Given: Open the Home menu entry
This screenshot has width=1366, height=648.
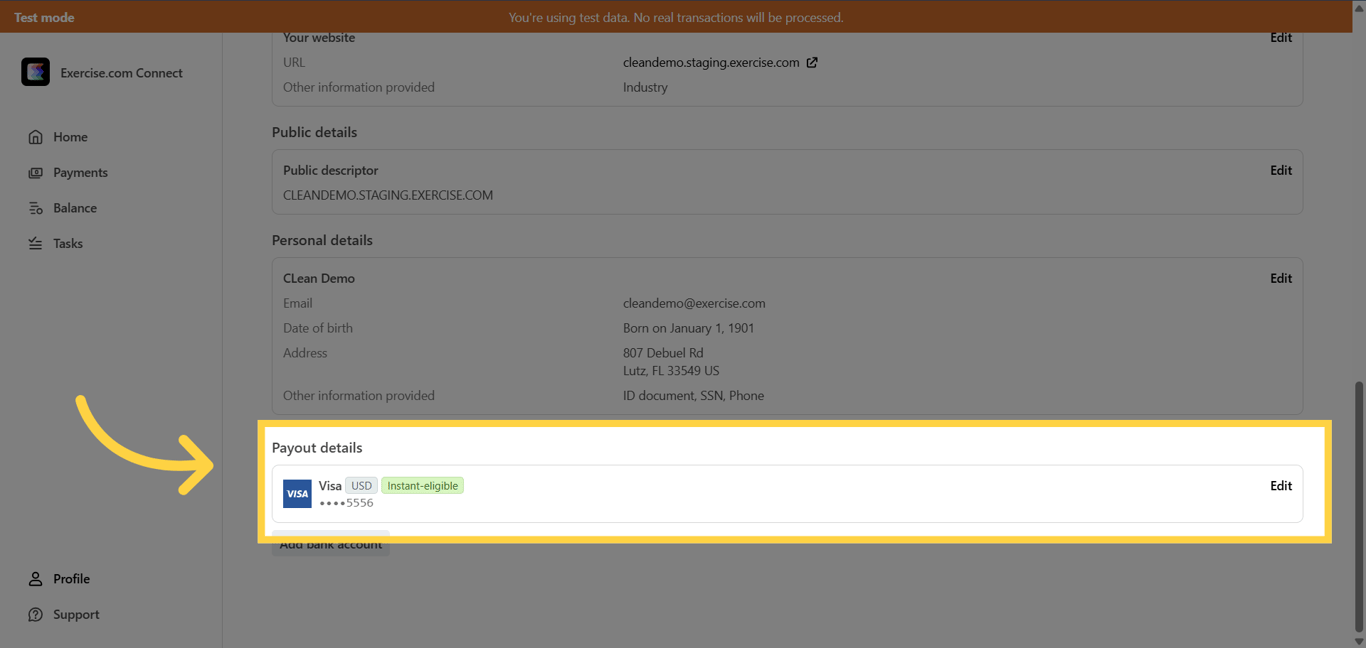Looking at the screenshot, I should (70, 136).
